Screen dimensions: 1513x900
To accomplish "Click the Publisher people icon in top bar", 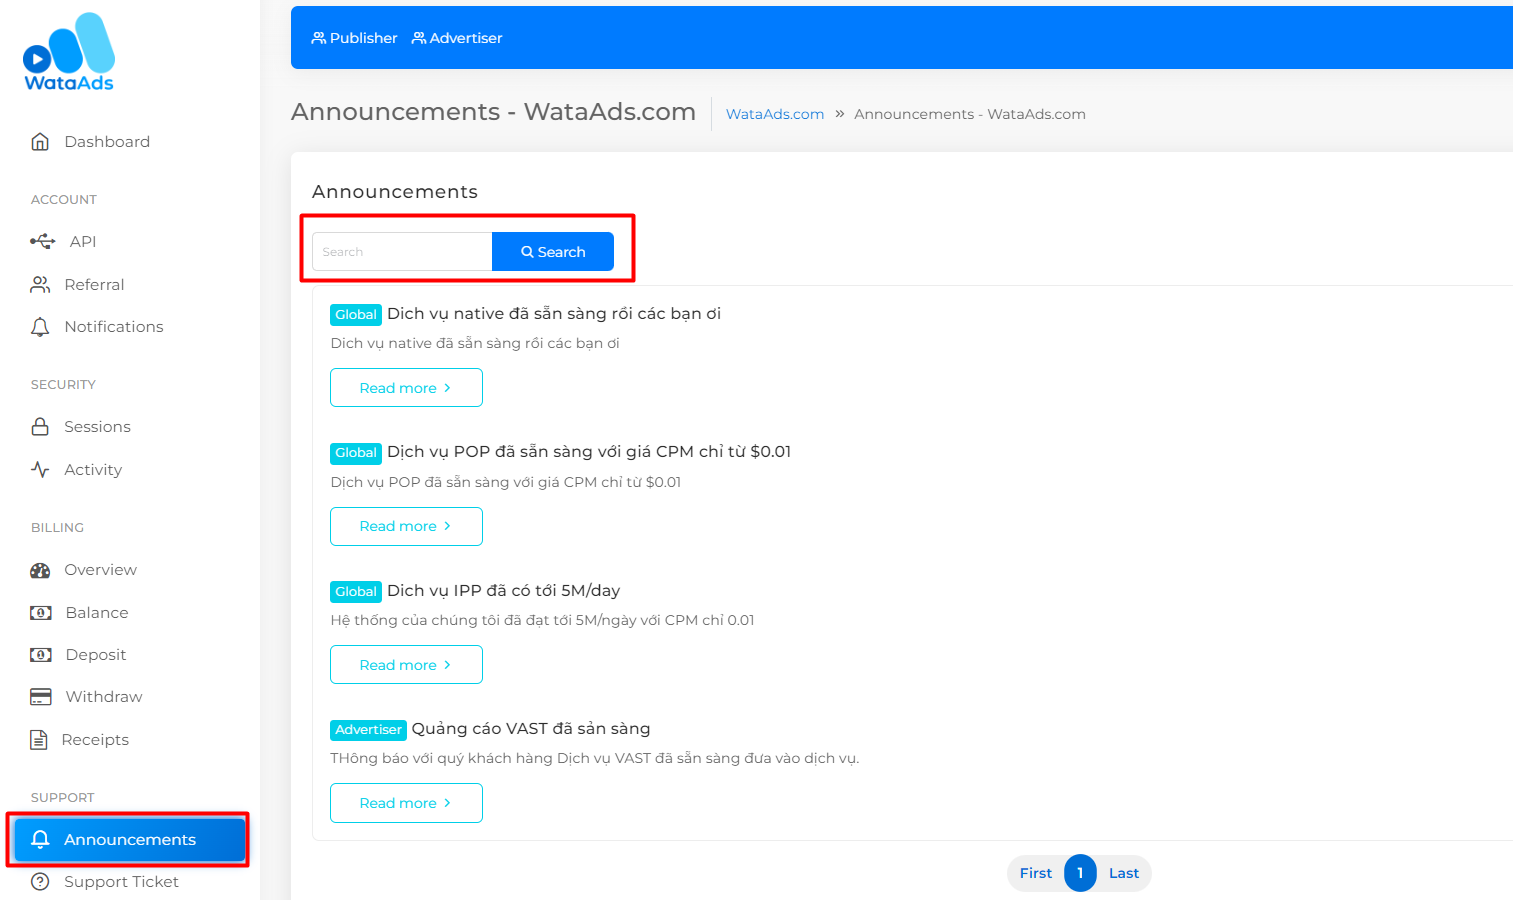I will click(319, 38).
